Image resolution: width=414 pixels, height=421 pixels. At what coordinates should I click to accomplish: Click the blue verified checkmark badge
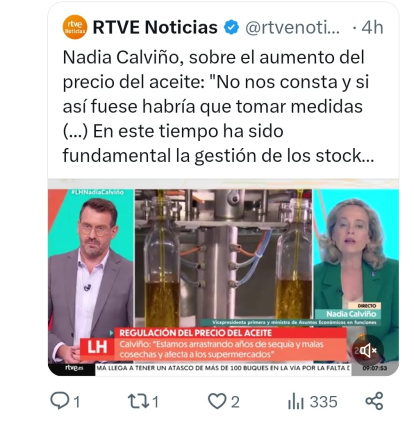tap(231, 27)
